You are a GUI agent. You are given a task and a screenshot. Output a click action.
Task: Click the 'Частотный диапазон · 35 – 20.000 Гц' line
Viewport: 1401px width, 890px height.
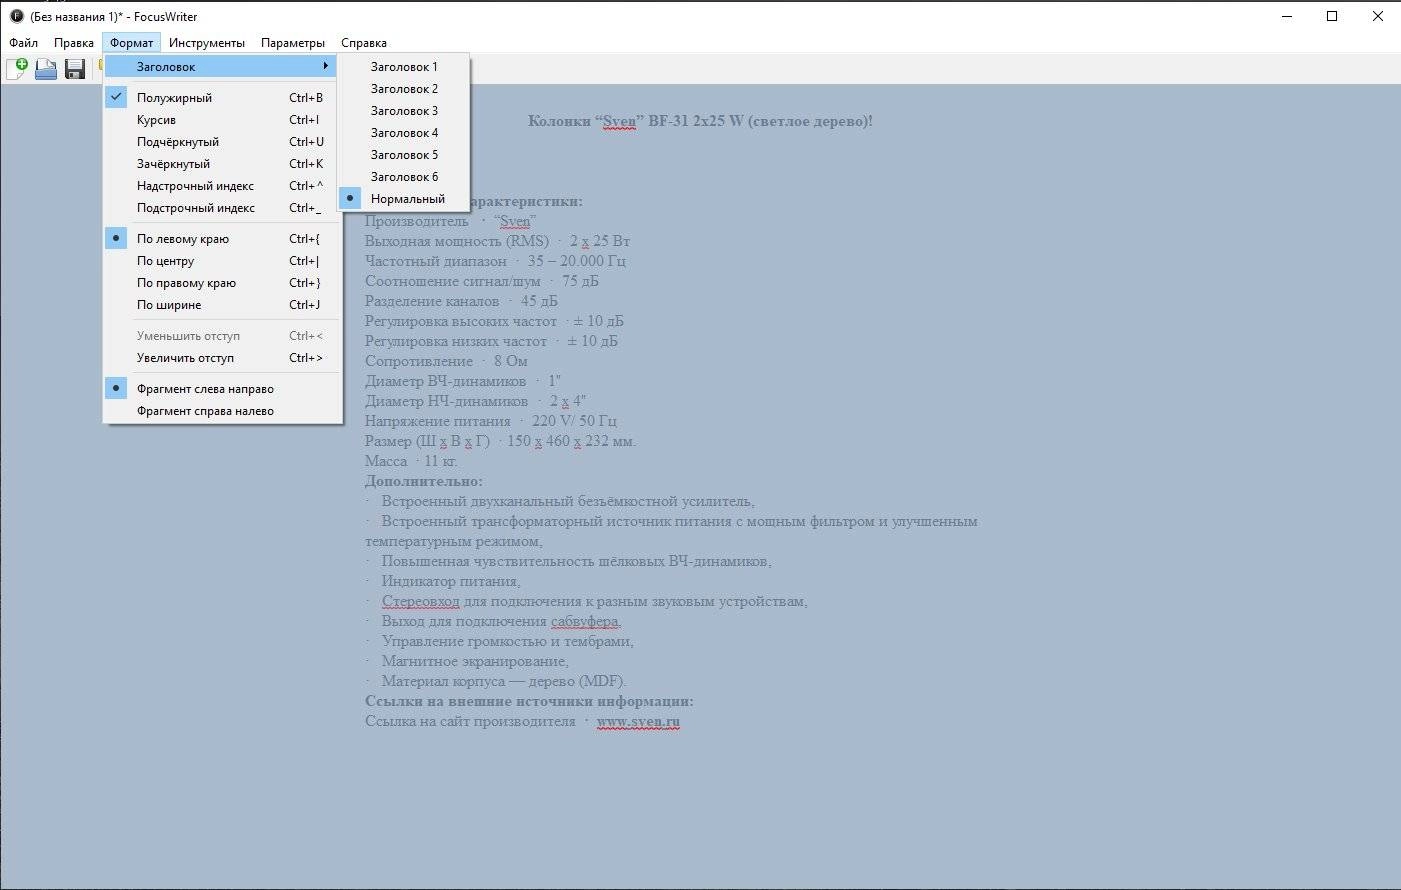tap(495, 261)
